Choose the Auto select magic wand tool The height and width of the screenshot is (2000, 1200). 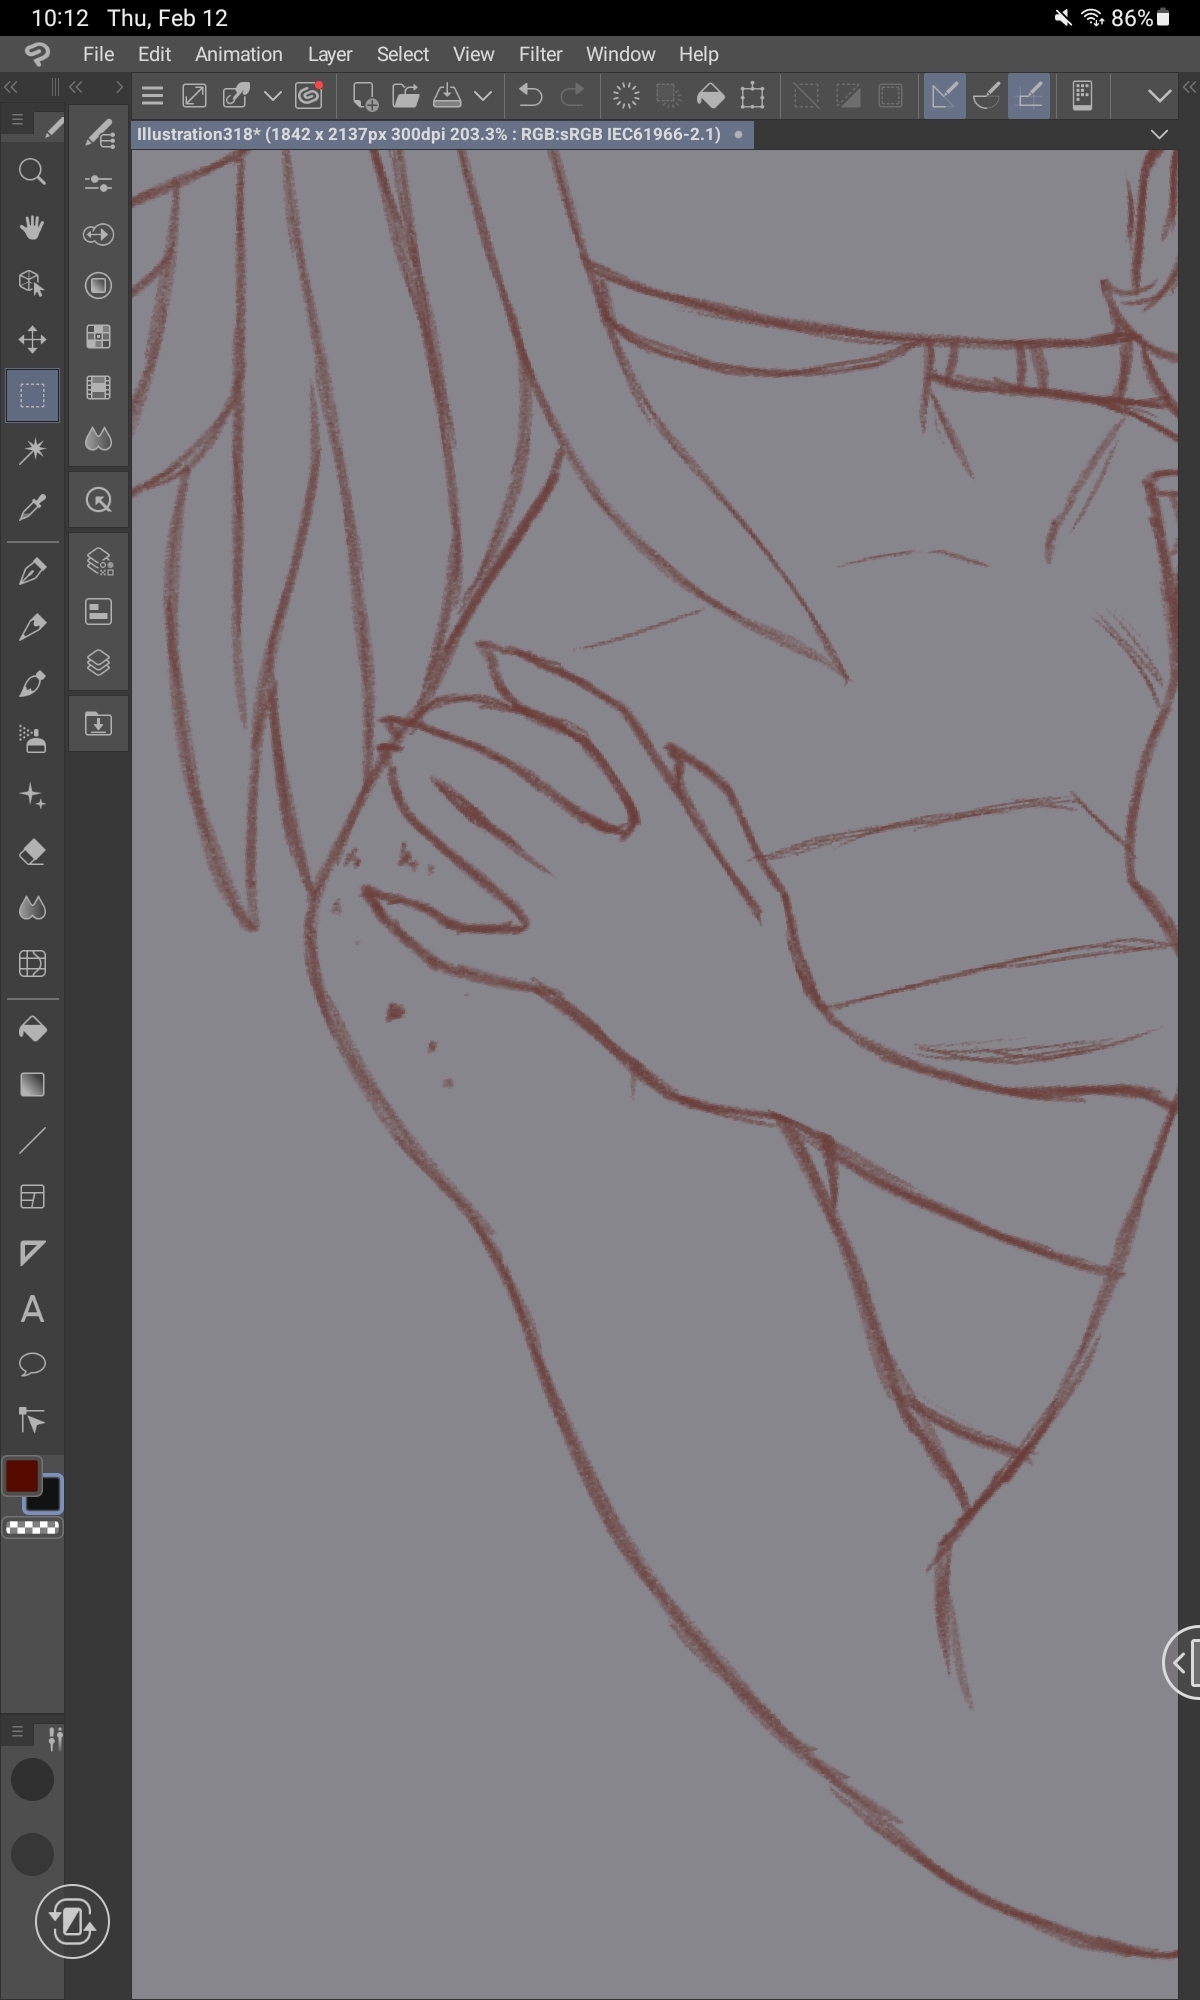tap(32, 451)
